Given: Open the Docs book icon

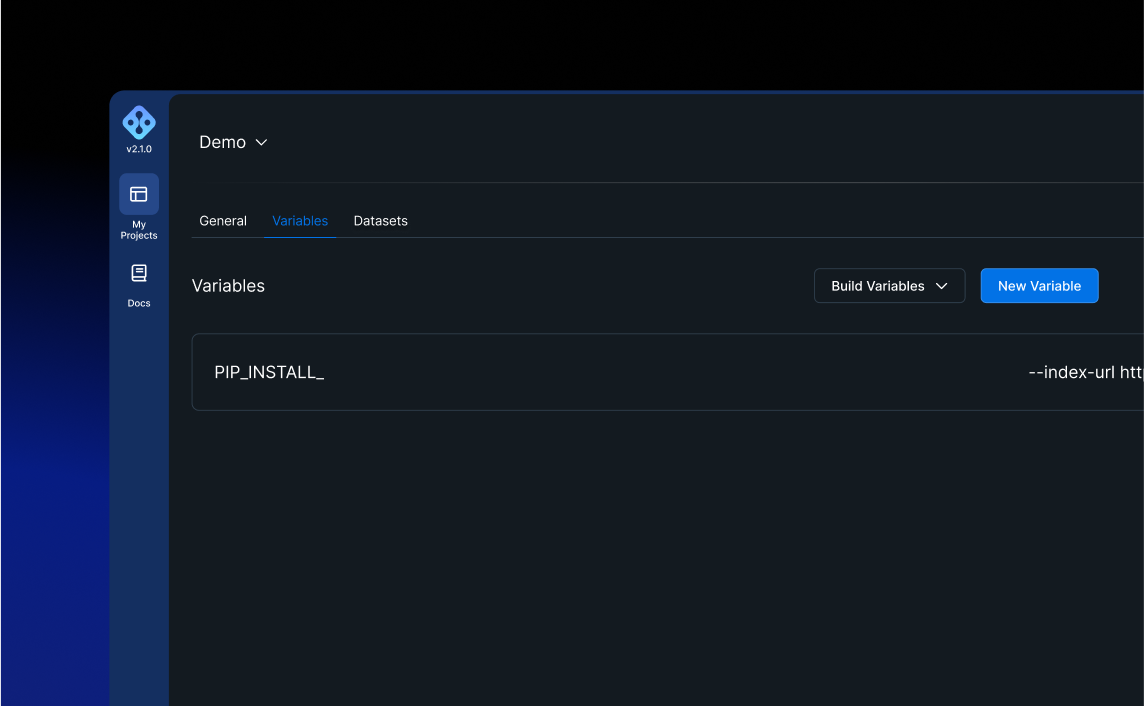Looking at the screenshot, I should (x=139, y=273).
